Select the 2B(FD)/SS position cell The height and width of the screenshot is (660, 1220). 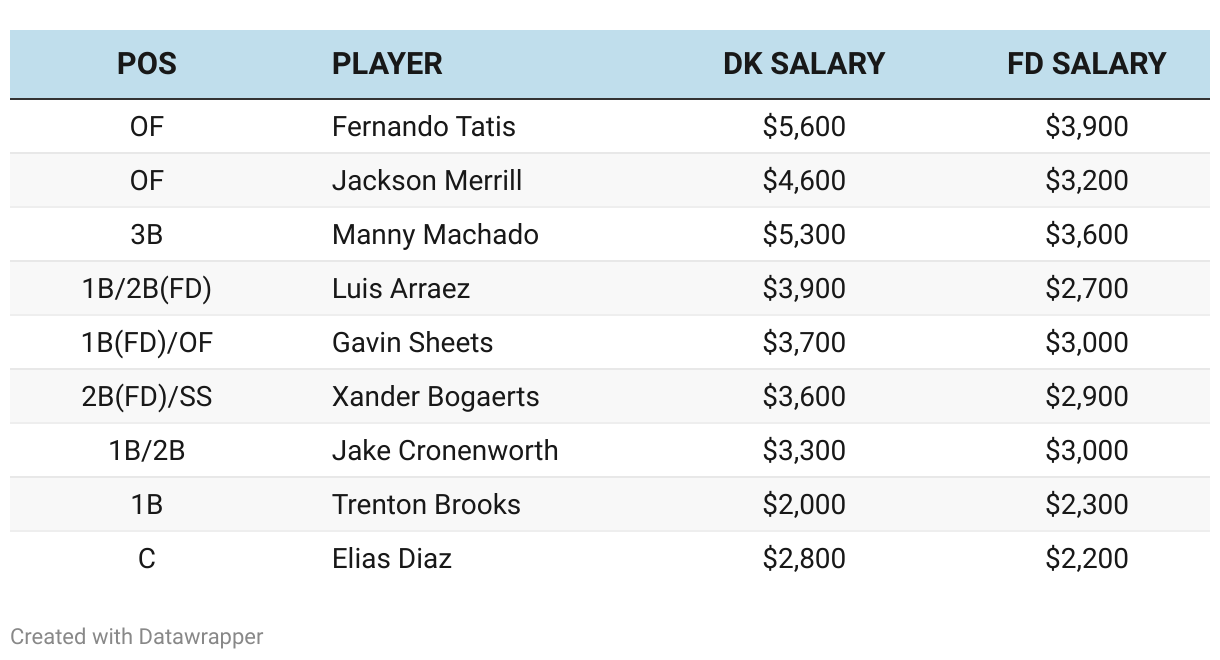147,397
